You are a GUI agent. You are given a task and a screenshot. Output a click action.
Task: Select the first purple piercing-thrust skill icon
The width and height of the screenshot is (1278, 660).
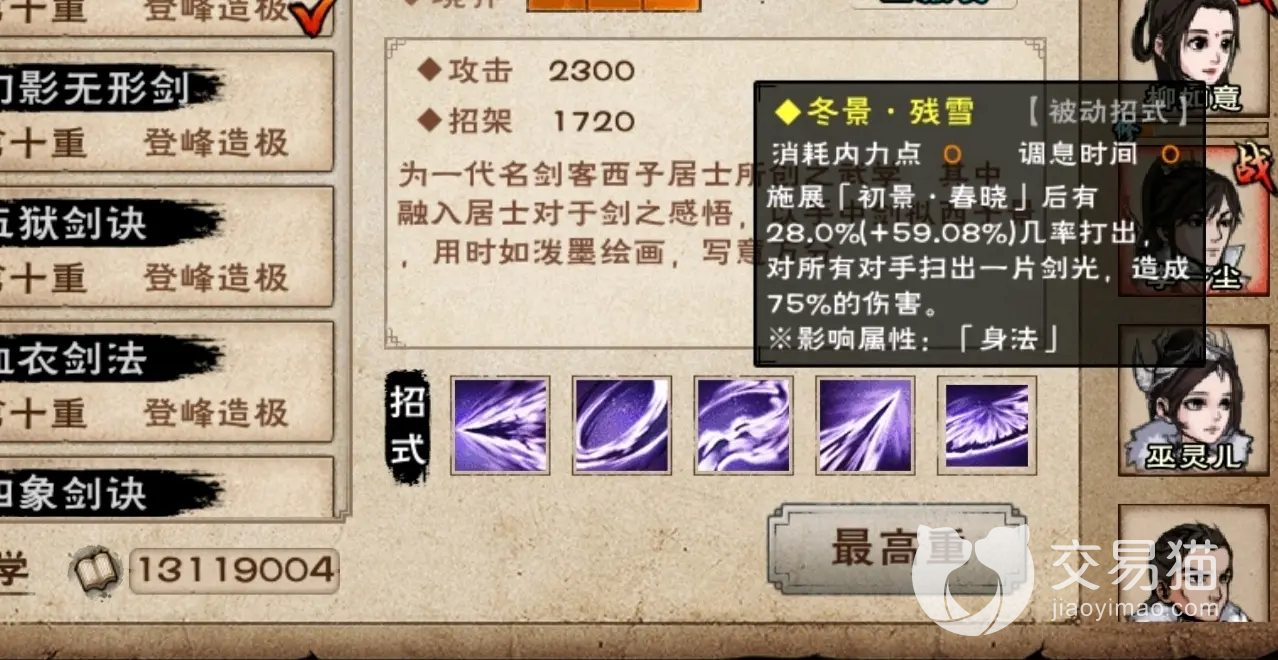(500, 425)
